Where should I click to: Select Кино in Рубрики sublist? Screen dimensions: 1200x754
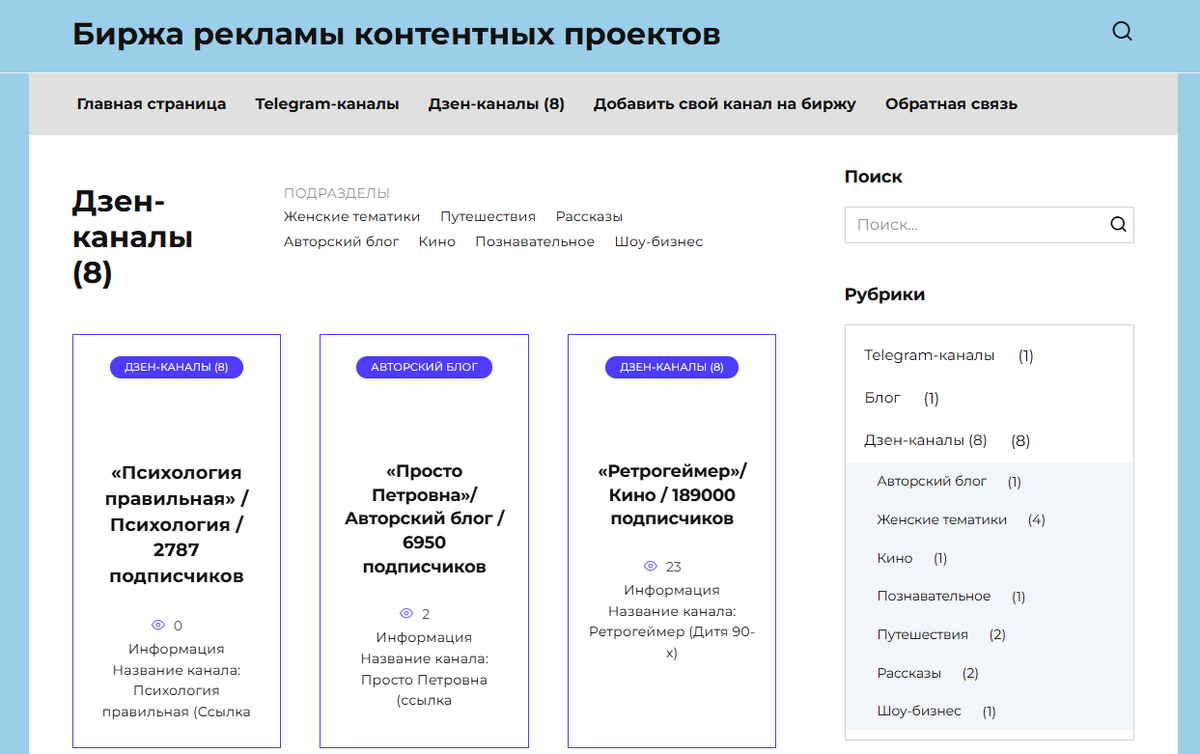pyautogui.click(x=895, y=558)
